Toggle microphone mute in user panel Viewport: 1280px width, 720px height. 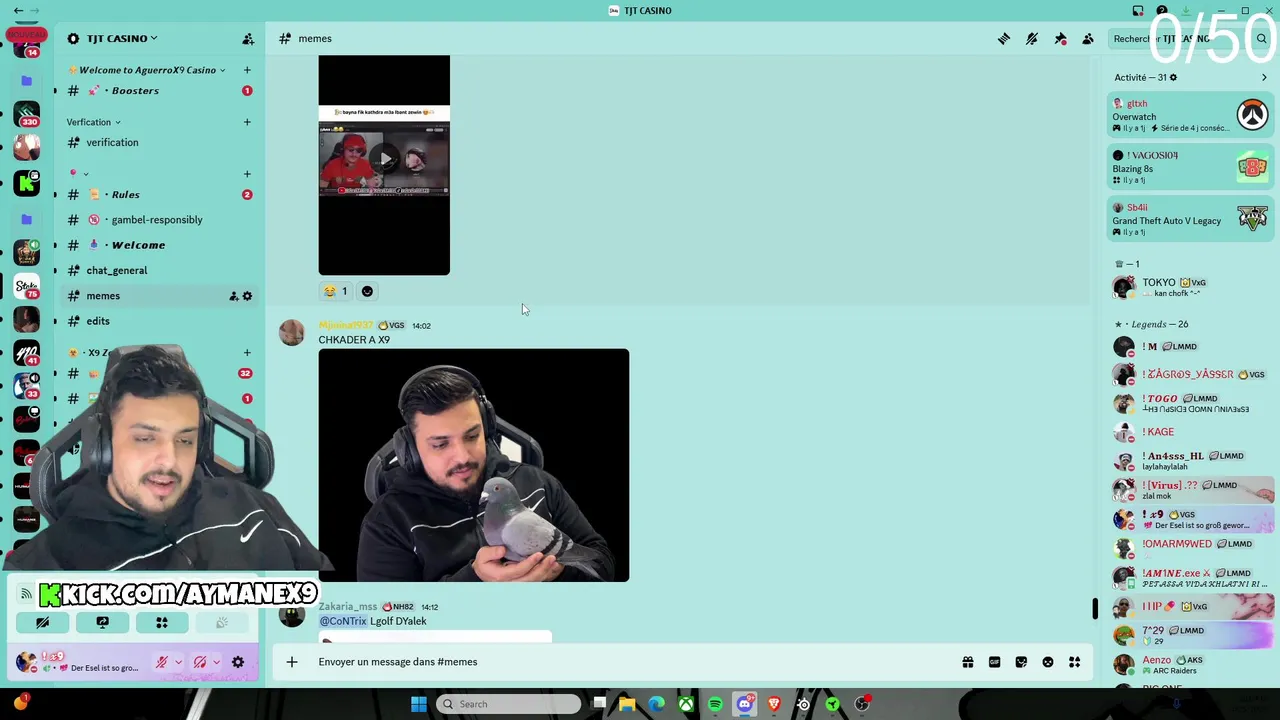pos(161,662)
